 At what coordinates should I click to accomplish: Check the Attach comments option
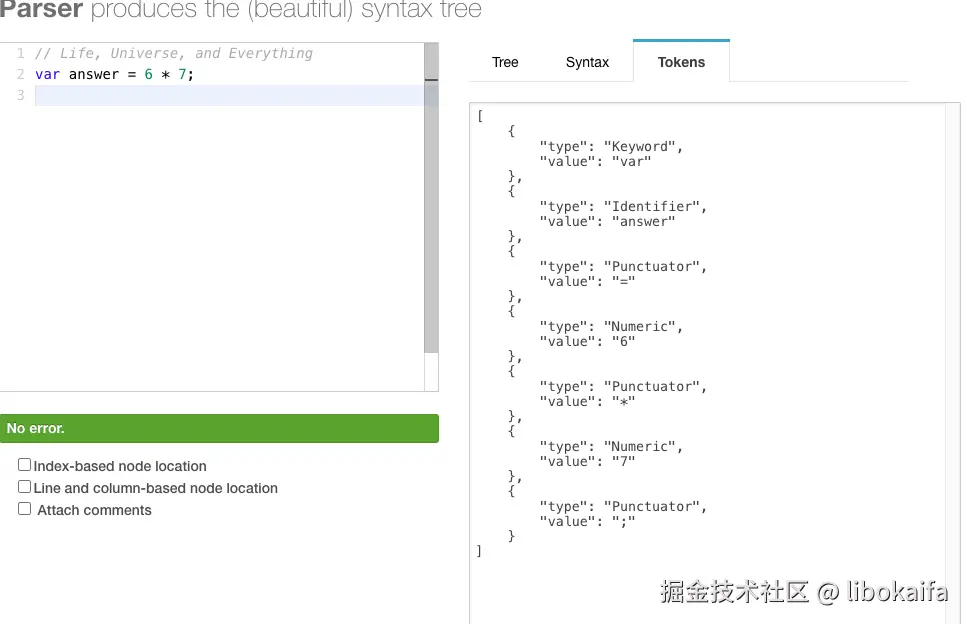point(25,509)
